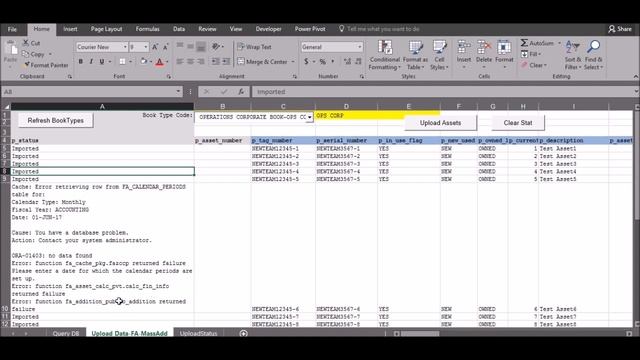
Task: Open the Book Type Code combo box
Action: coord(310,118)
